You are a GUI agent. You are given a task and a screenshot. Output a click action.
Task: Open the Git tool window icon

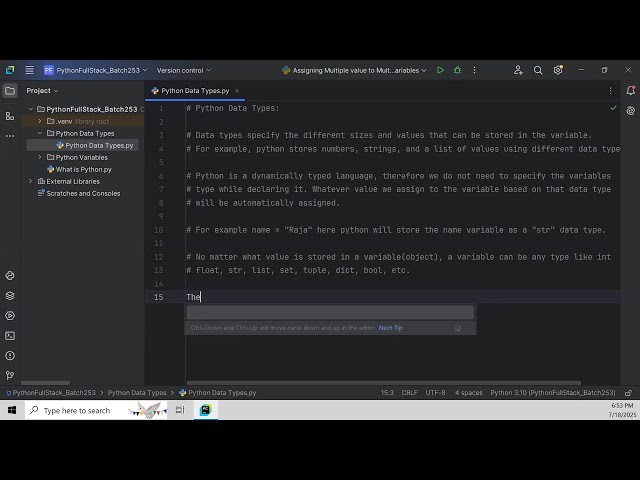(x=10, y=375)
